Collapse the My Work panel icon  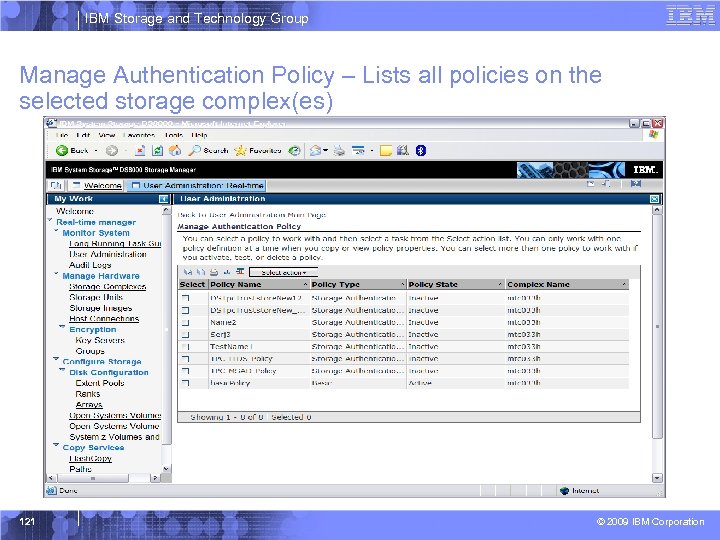[163, 199]
